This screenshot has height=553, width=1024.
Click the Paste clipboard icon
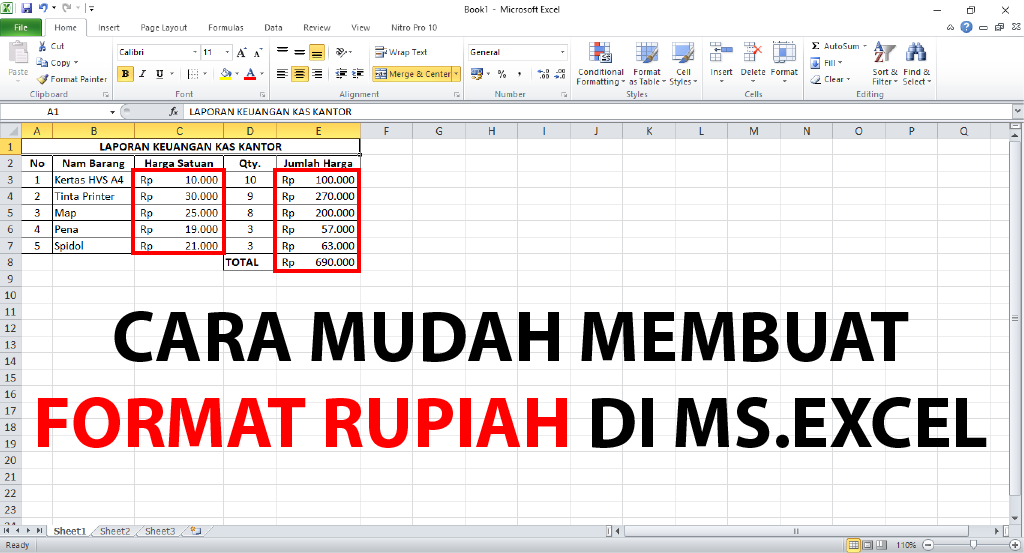pyautogui.click(x=18, y=53)
